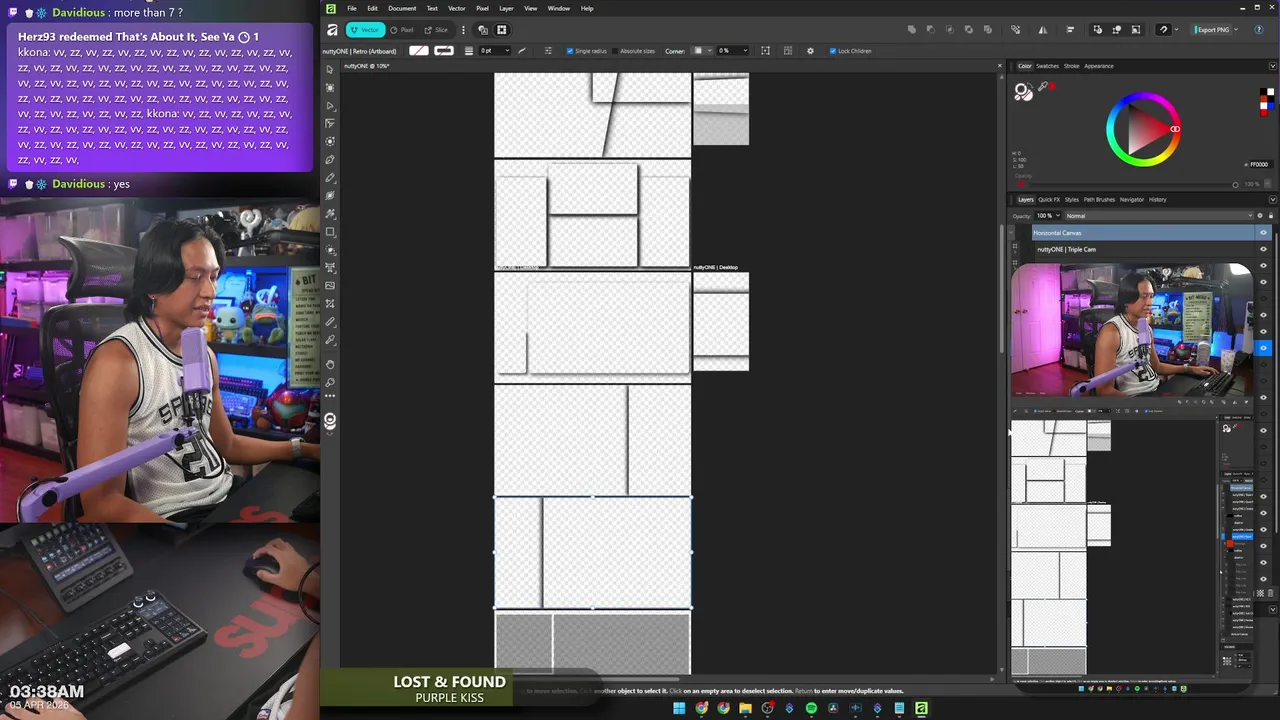Screen dimensions: 1280x720
Task: Select the Color Picker tool in toolbar
Action: pos(330,340)
